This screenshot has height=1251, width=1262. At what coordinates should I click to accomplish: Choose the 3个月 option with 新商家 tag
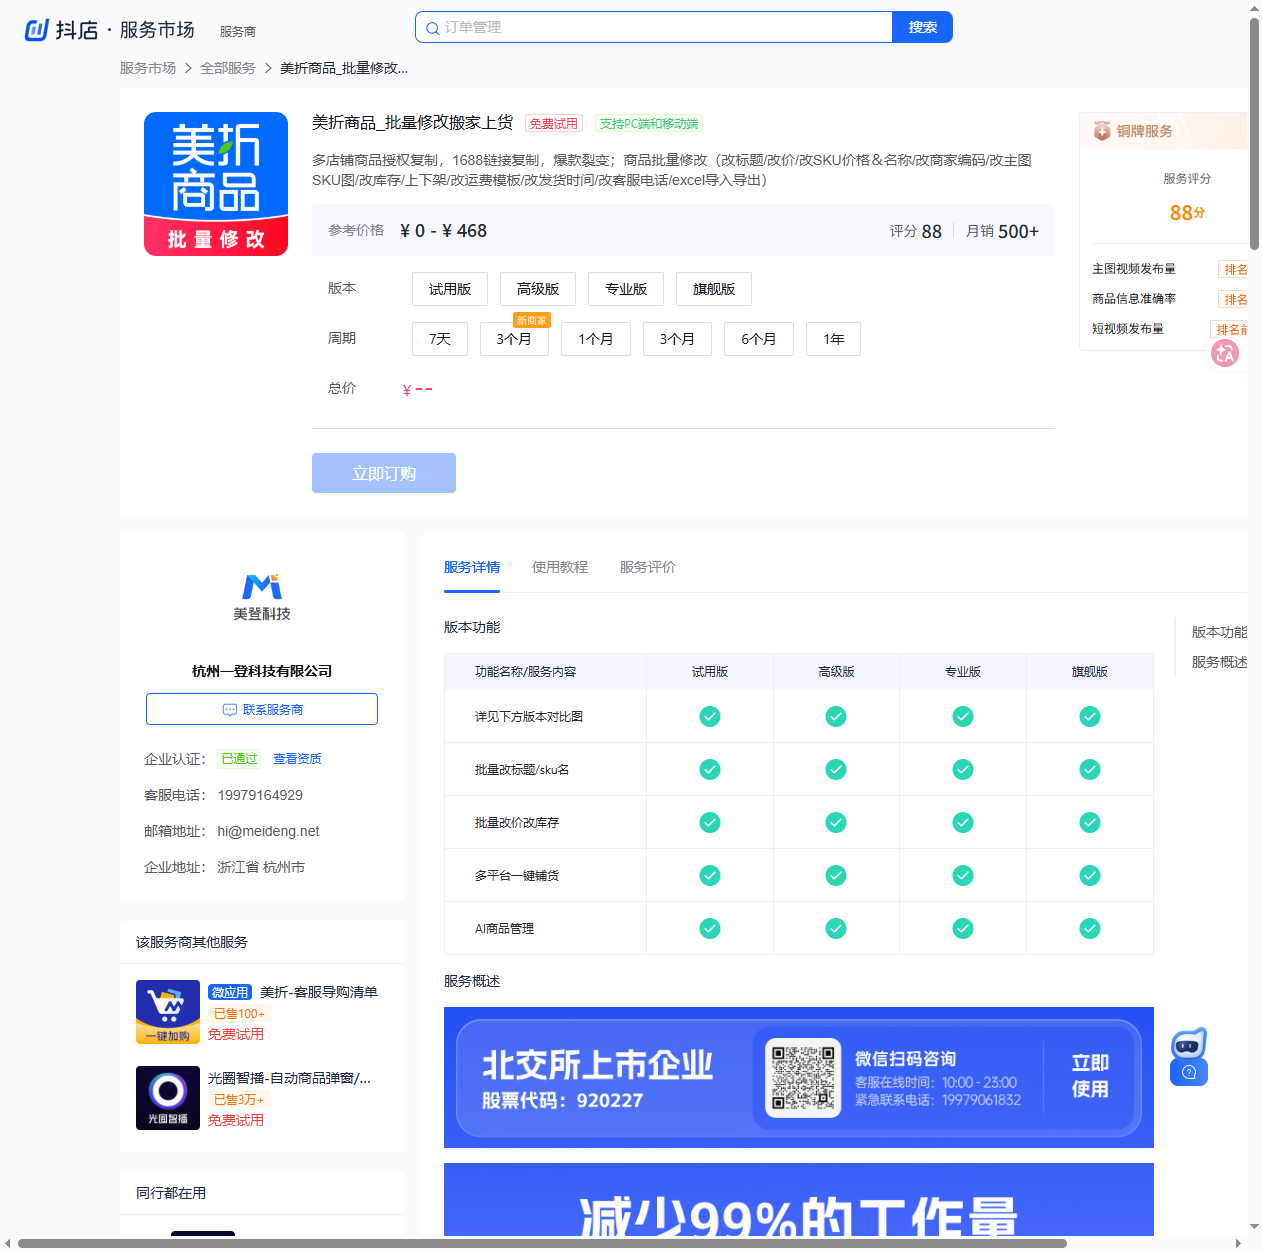click(514, 339)
